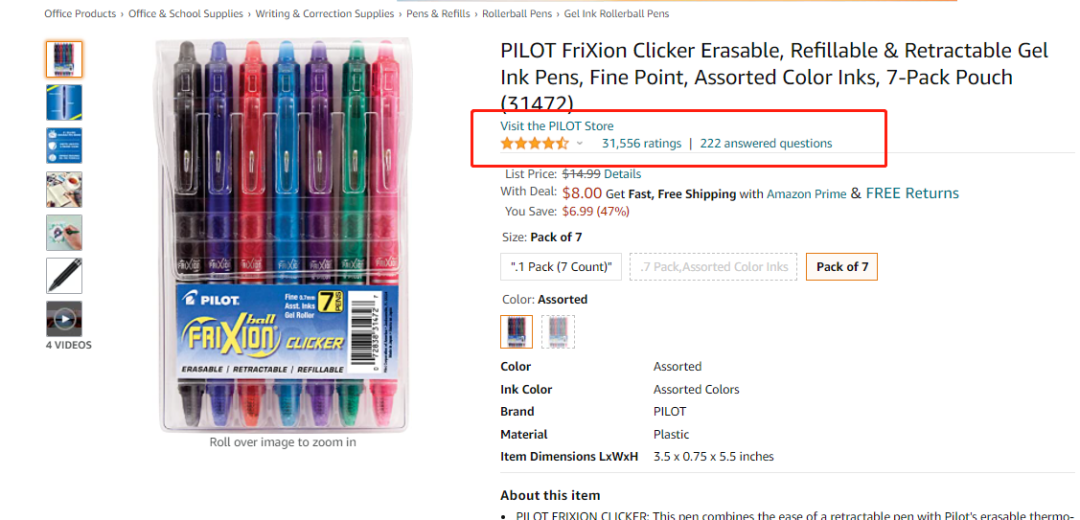
Task: Select the first pen pack thumbnail
Action: pos(65,59)
